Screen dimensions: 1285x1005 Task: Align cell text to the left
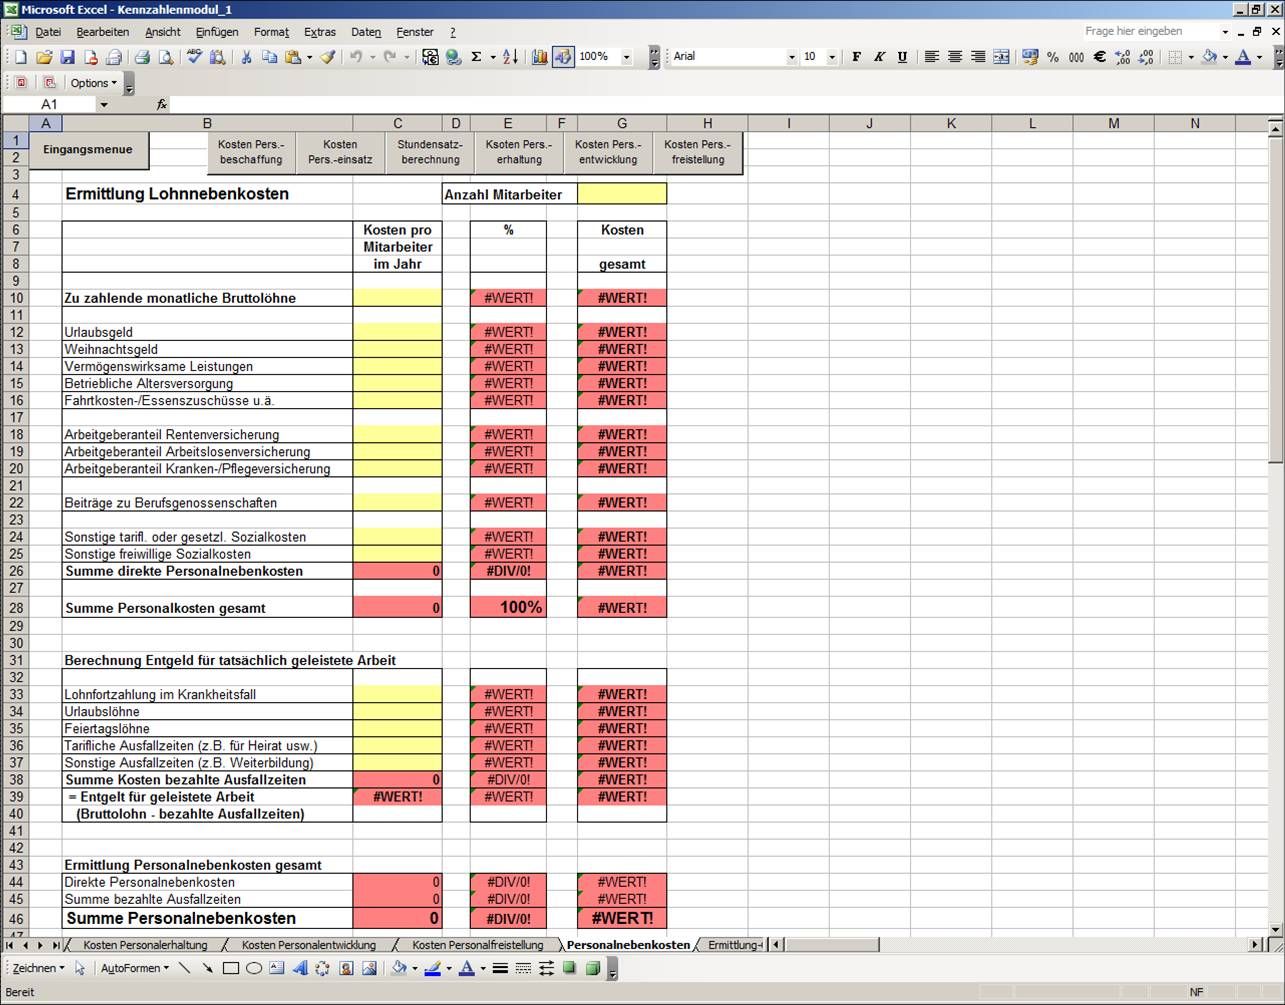pos(932,57)
